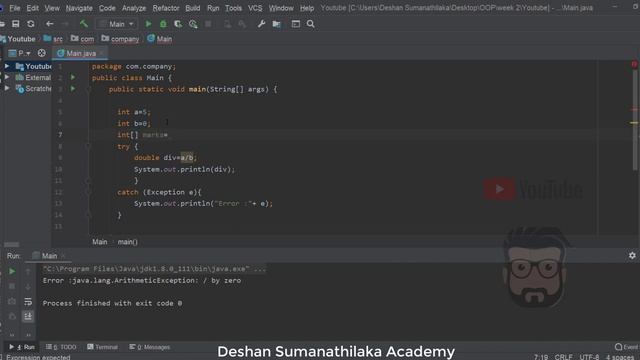The width and height of the screenshot is (640, 360).
Task: Click the locate target icon in Project panel
Action: 42,53
